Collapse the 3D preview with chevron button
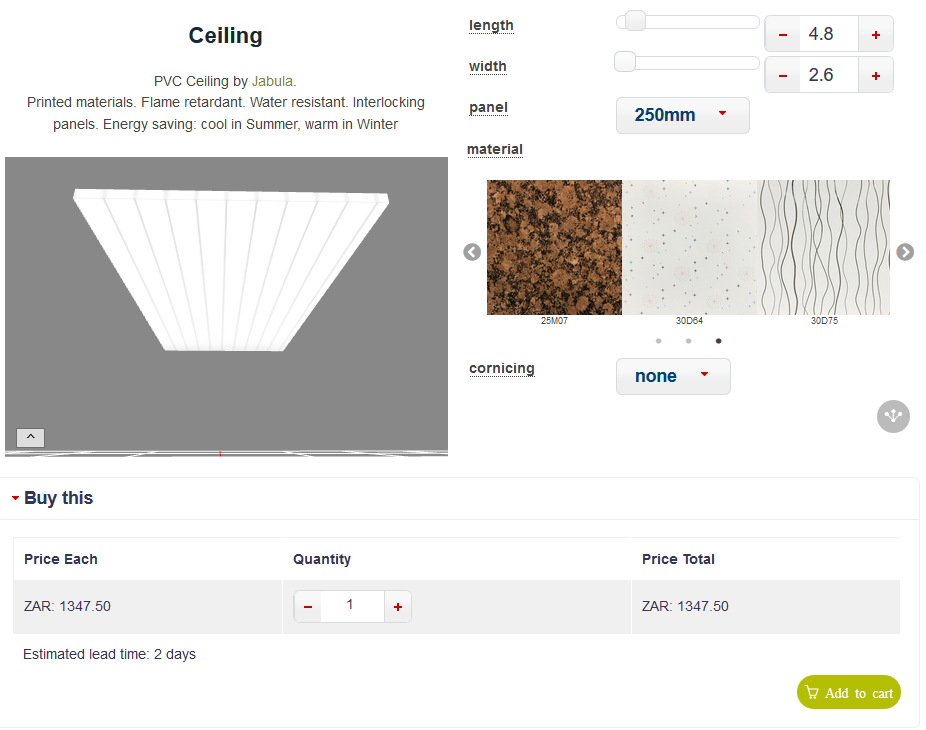 tap(30, 437)
